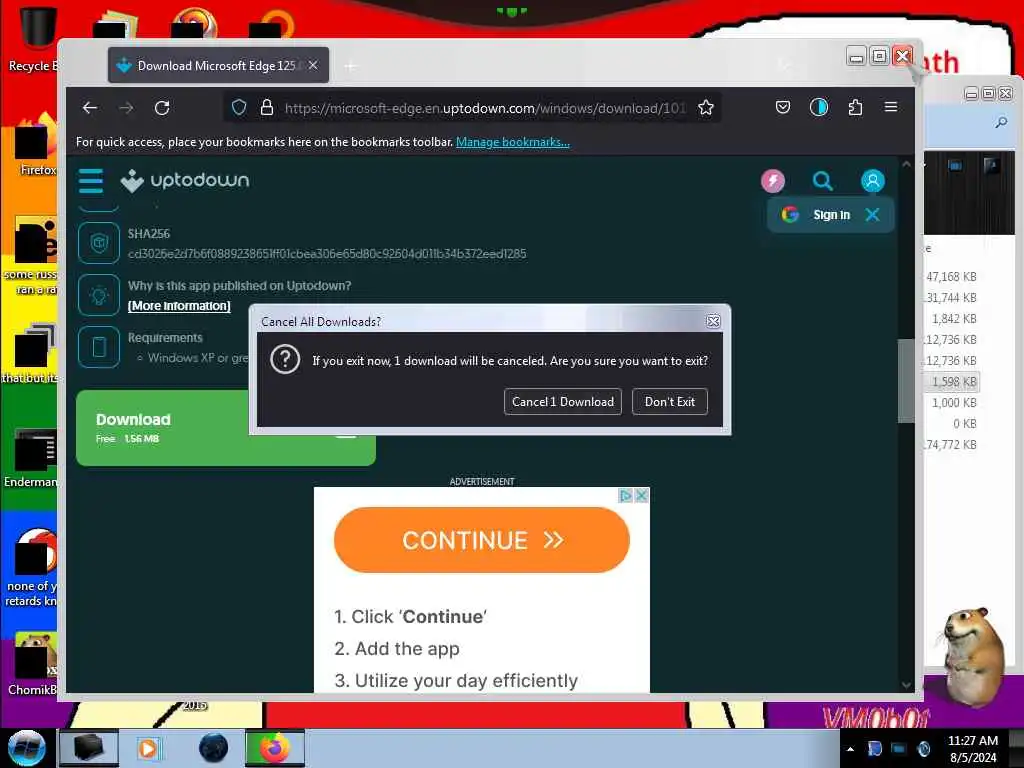Click the Uptodown logo

(x=185, y=180)
